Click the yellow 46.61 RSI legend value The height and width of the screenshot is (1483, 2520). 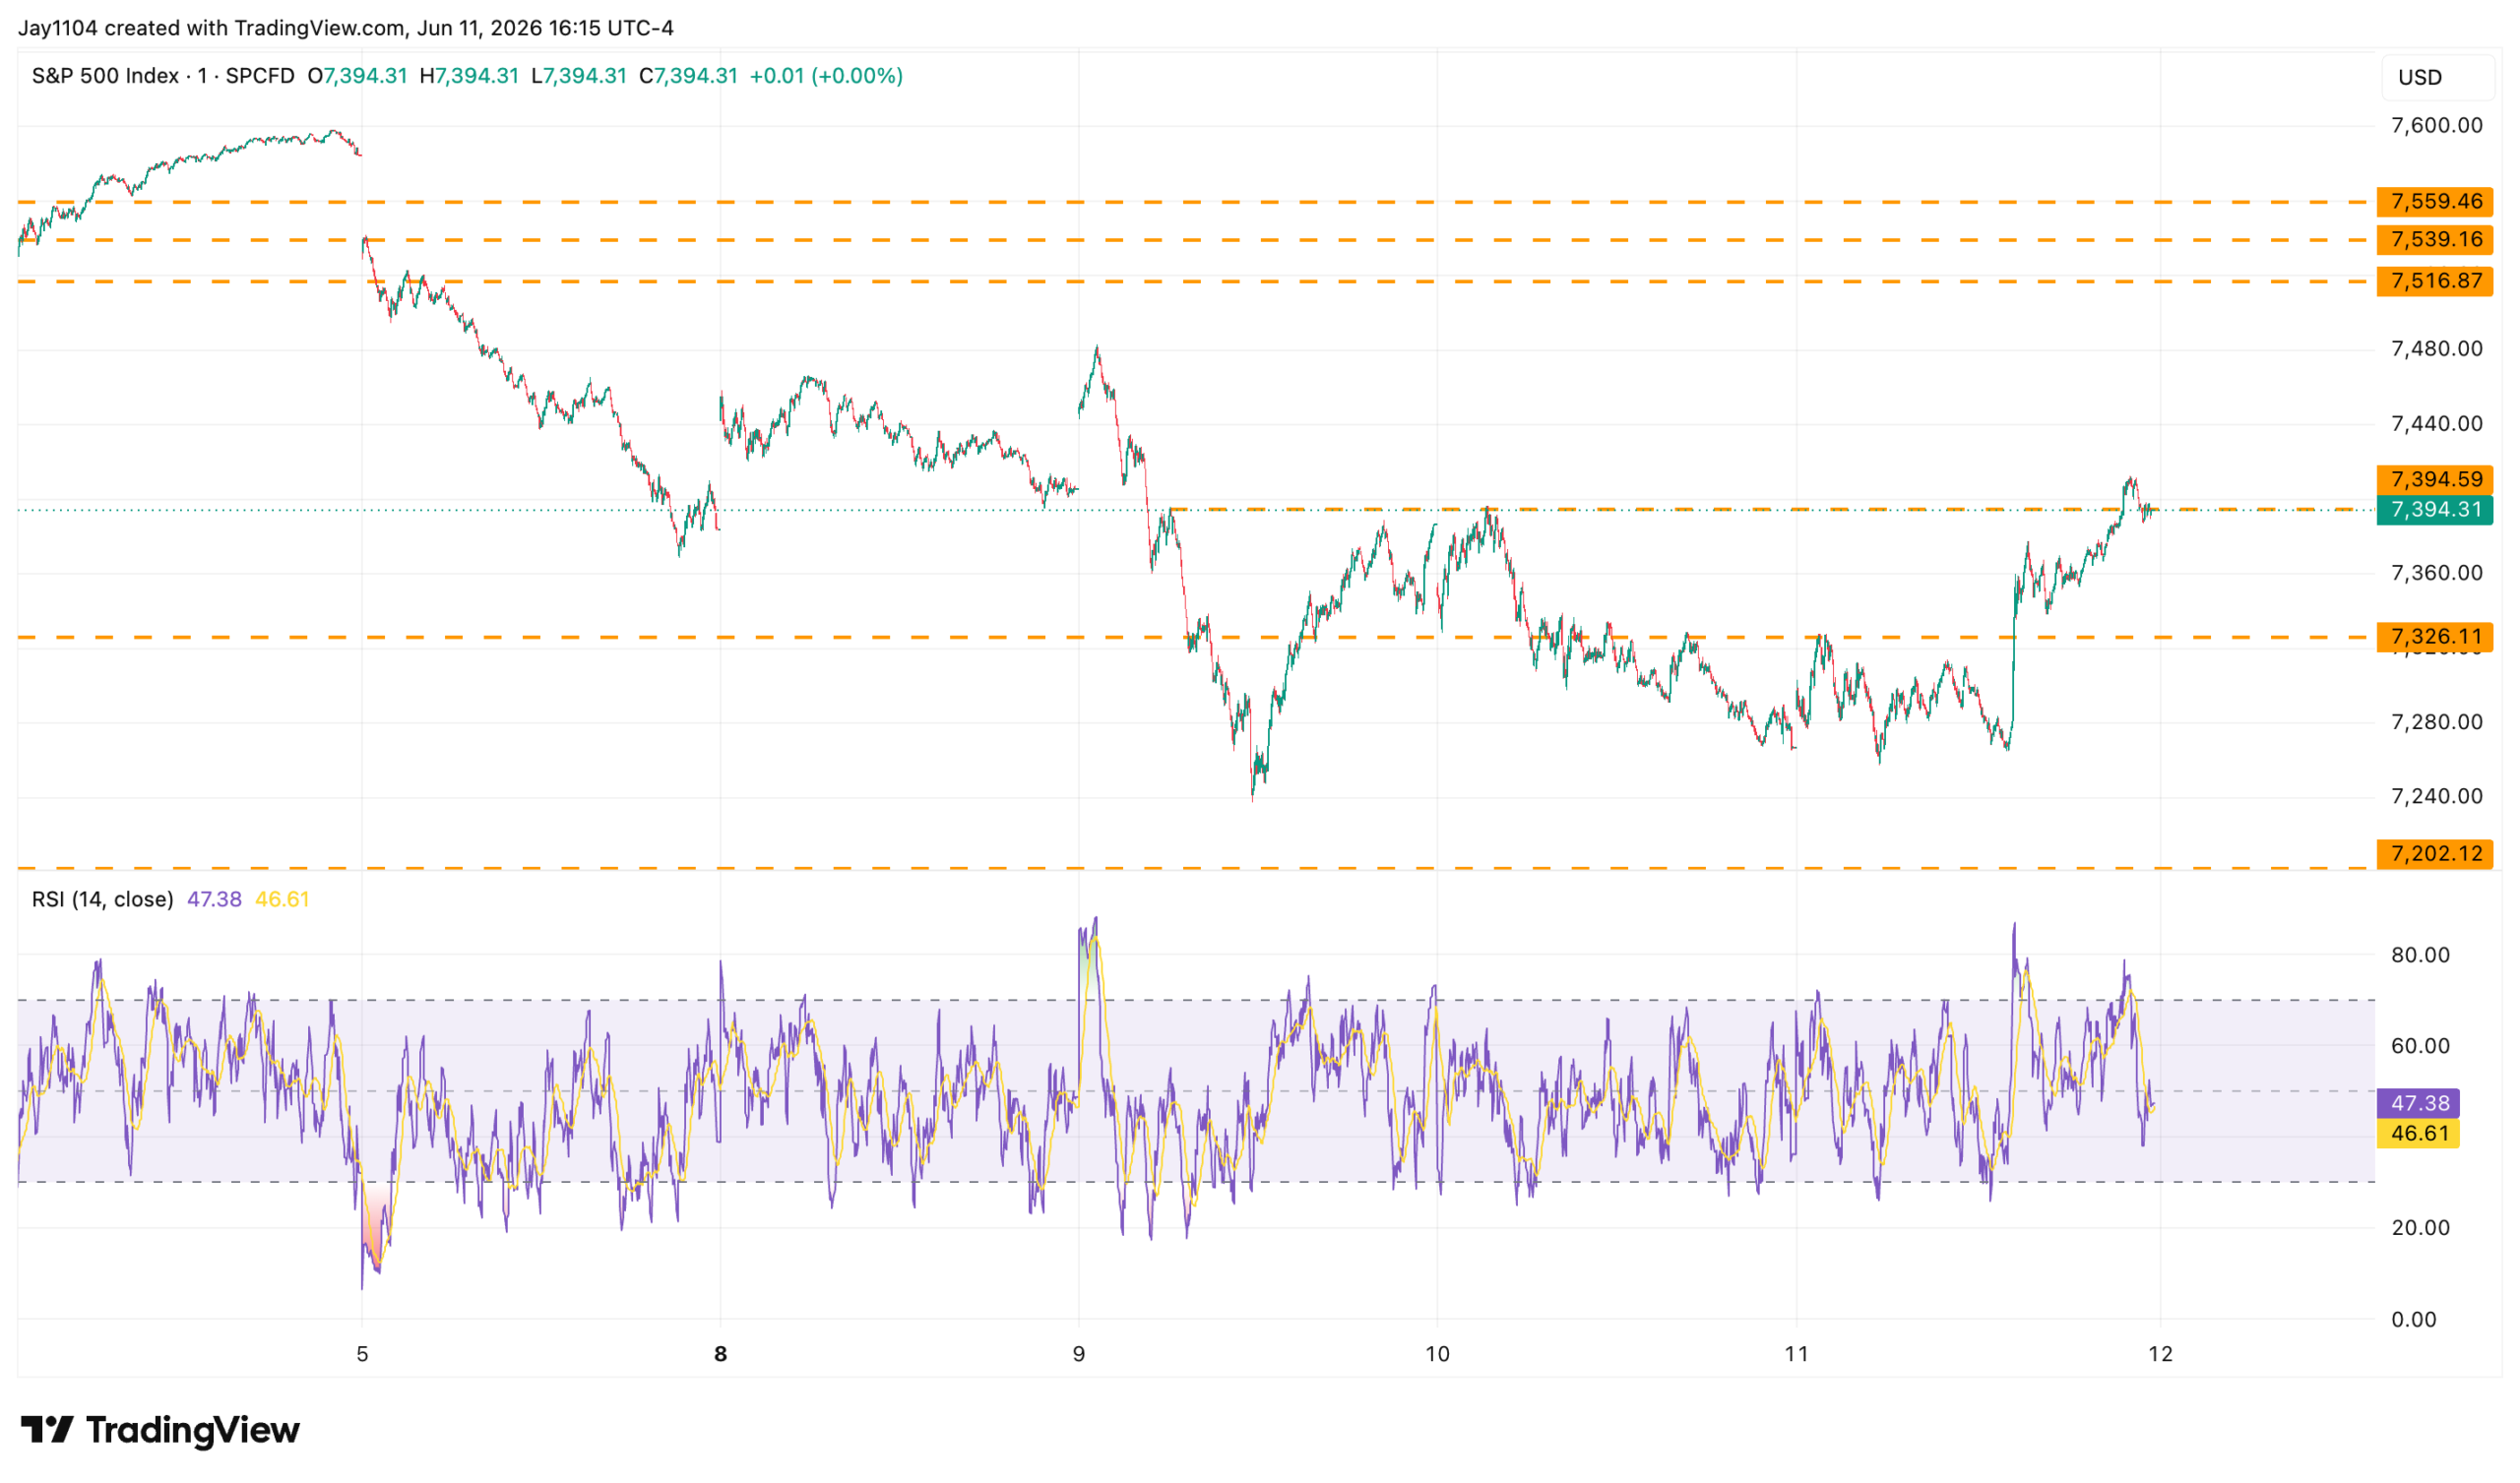pos(282,900)
